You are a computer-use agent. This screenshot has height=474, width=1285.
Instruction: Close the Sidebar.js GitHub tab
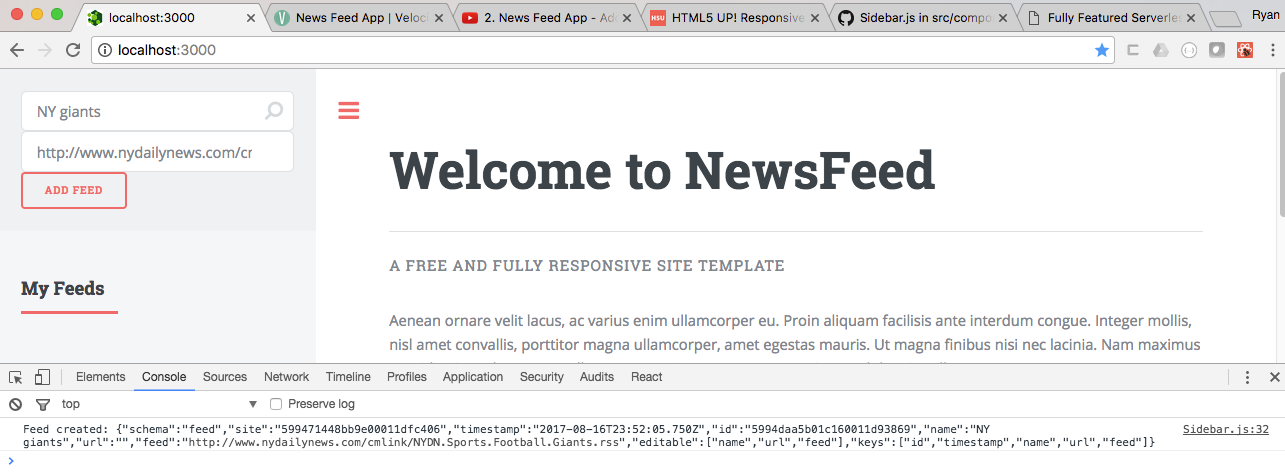[x=1002, y=18]
